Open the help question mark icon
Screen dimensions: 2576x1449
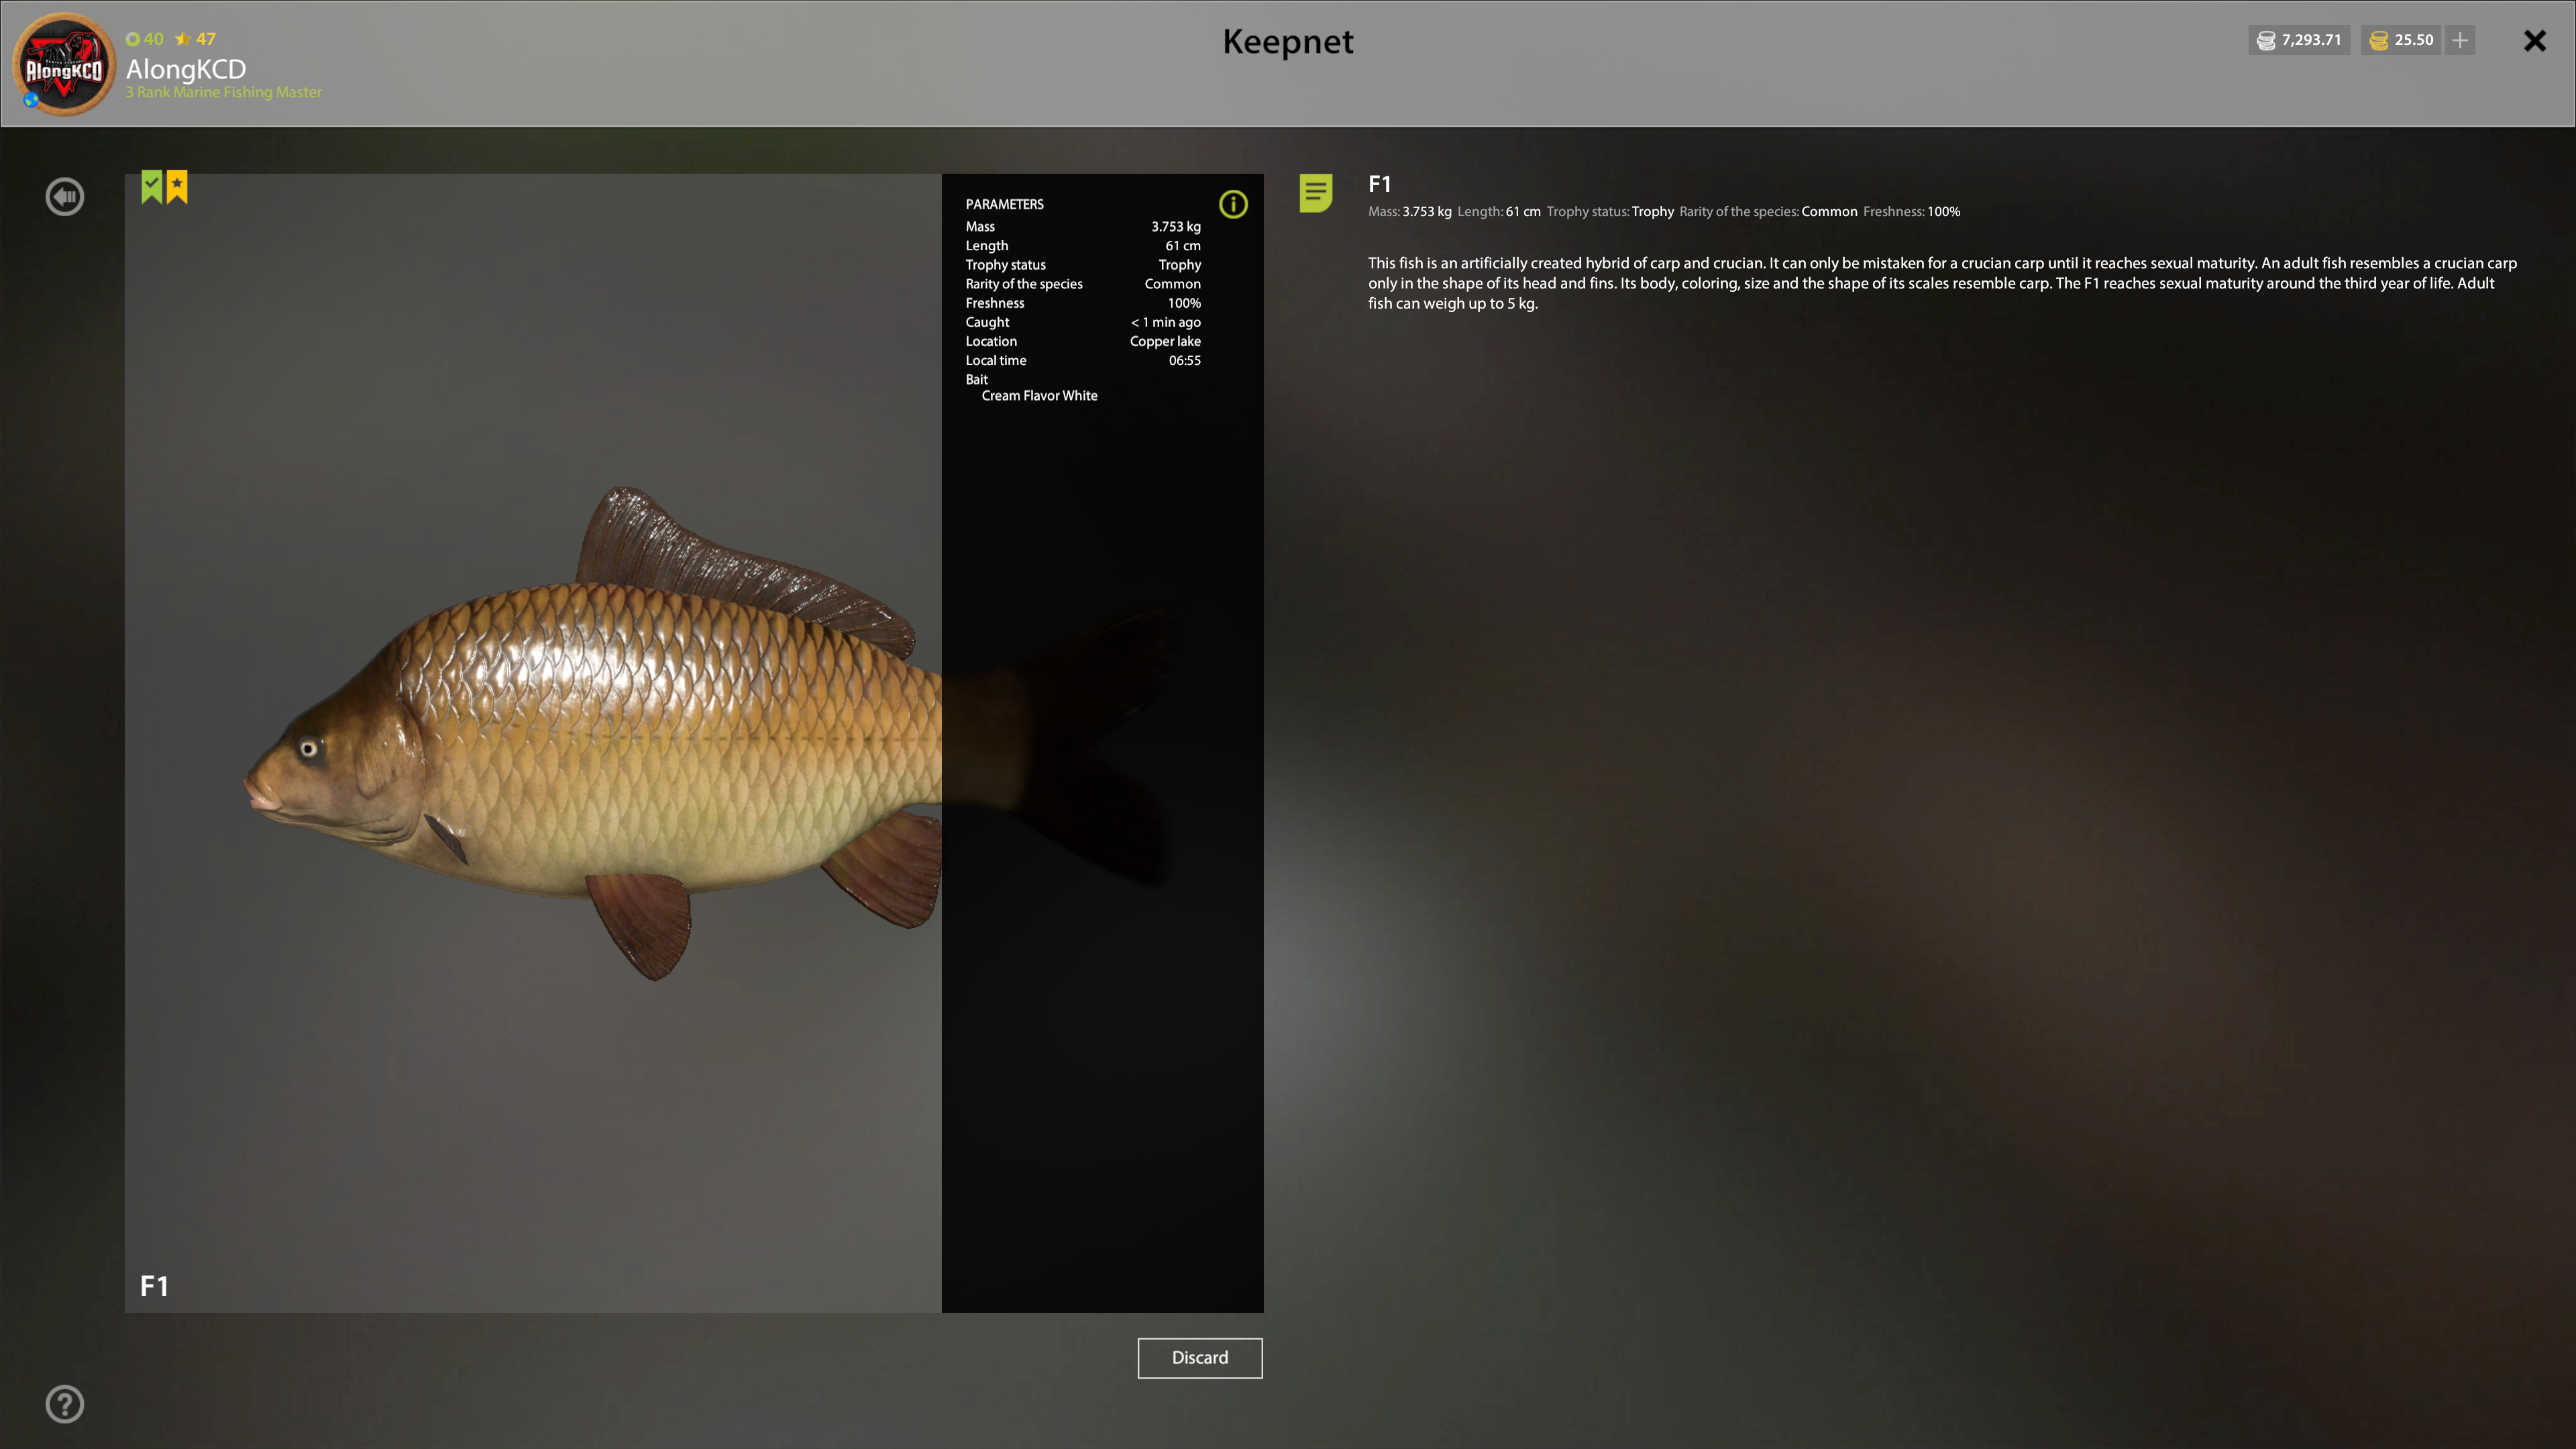[x=65, y=1404]
